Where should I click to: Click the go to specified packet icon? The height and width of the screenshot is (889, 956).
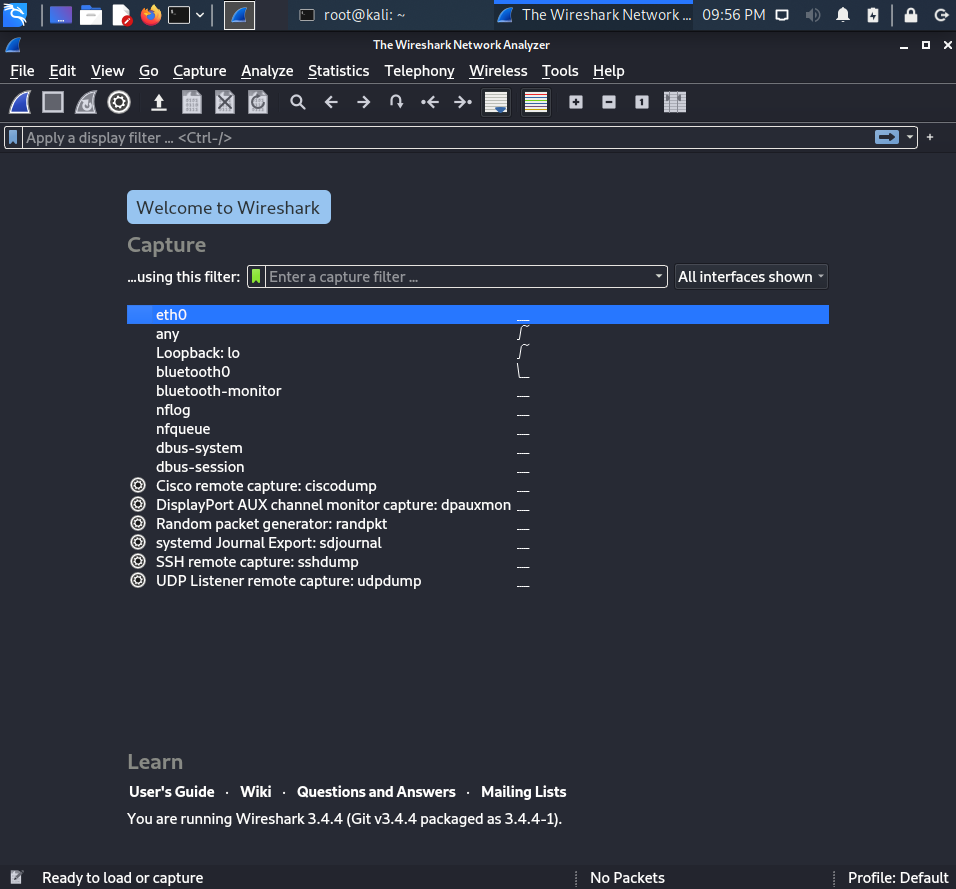point(397,102)
